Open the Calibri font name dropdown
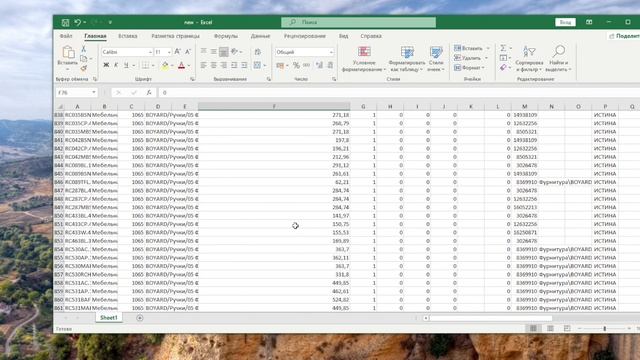 click(150, 52)
